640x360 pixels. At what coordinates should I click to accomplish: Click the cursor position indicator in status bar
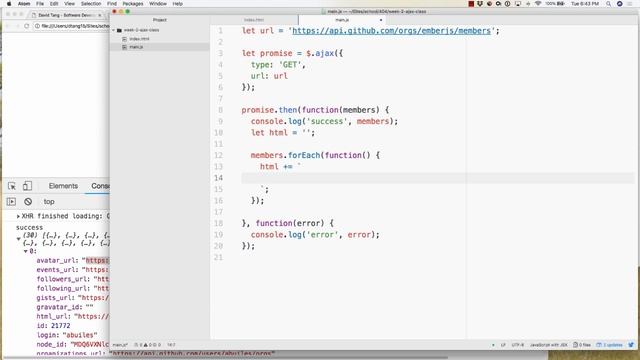pos(171,345)
